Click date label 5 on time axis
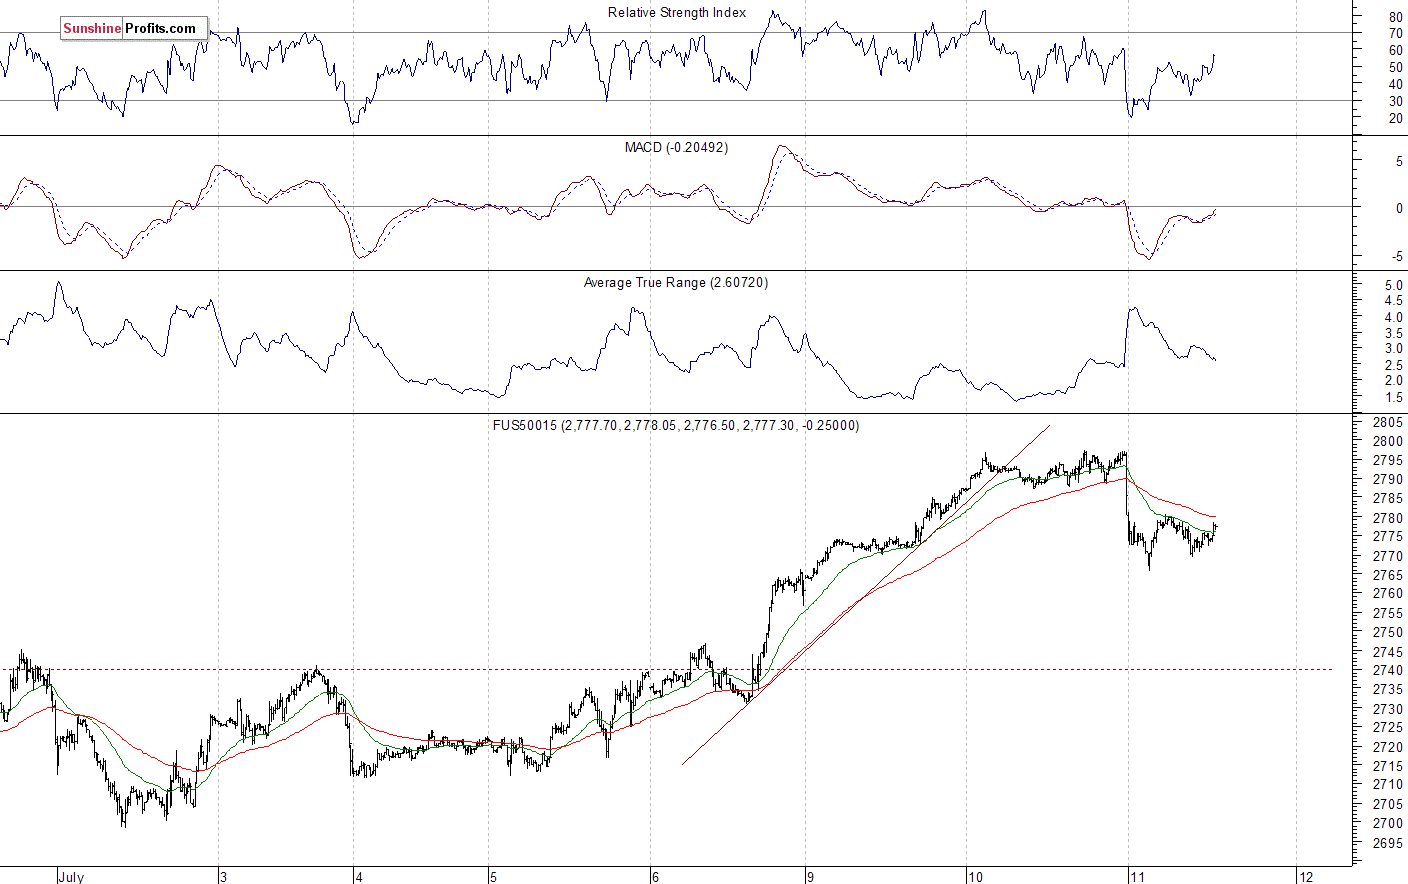1408x884 pixels. tap(493, 877)
